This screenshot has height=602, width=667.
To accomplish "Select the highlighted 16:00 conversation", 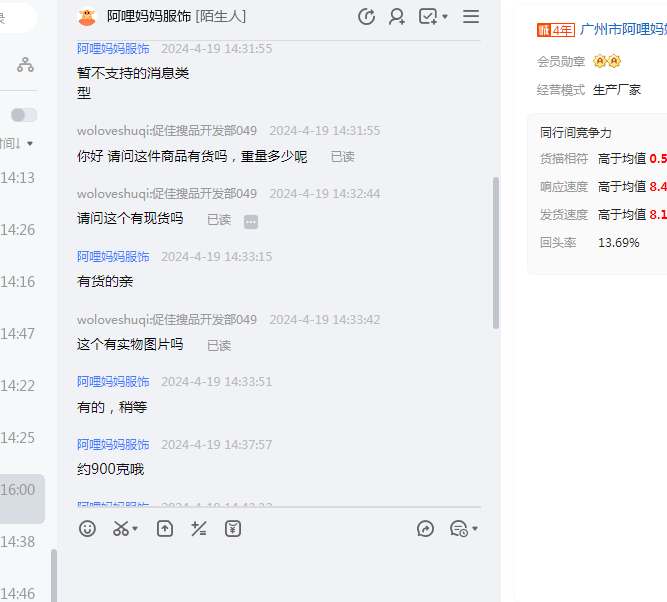I will pyautogui.click(x=20, y=490).
